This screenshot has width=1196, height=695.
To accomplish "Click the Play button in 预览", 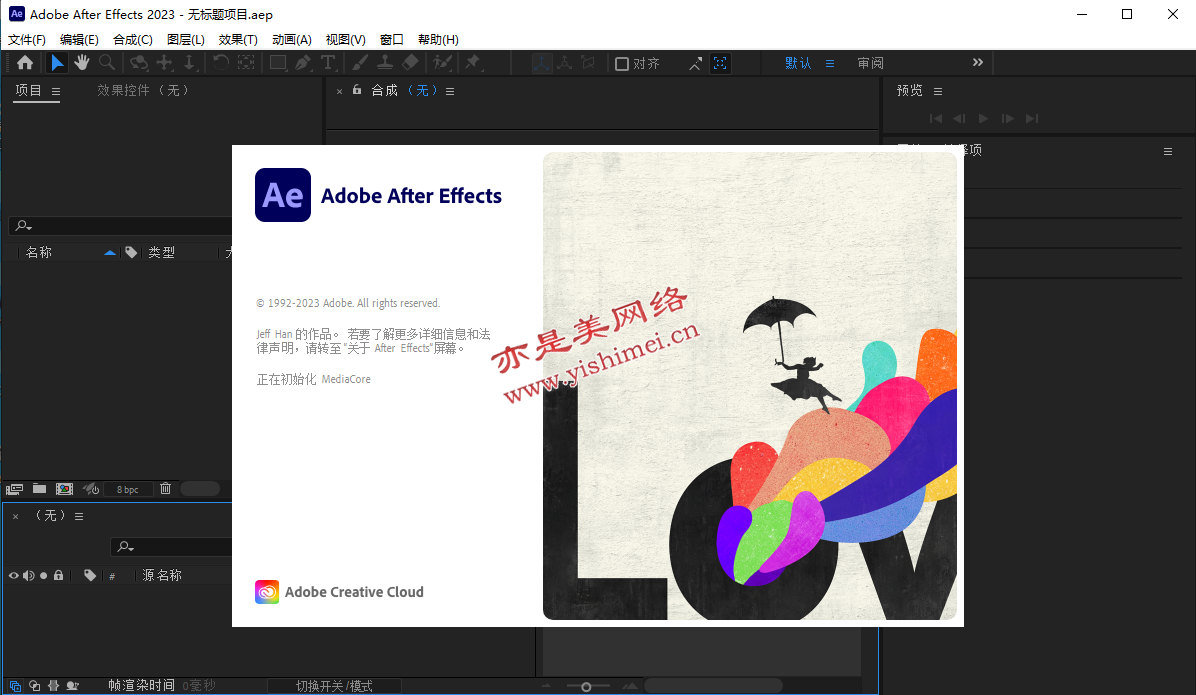I will pos(983,118).
